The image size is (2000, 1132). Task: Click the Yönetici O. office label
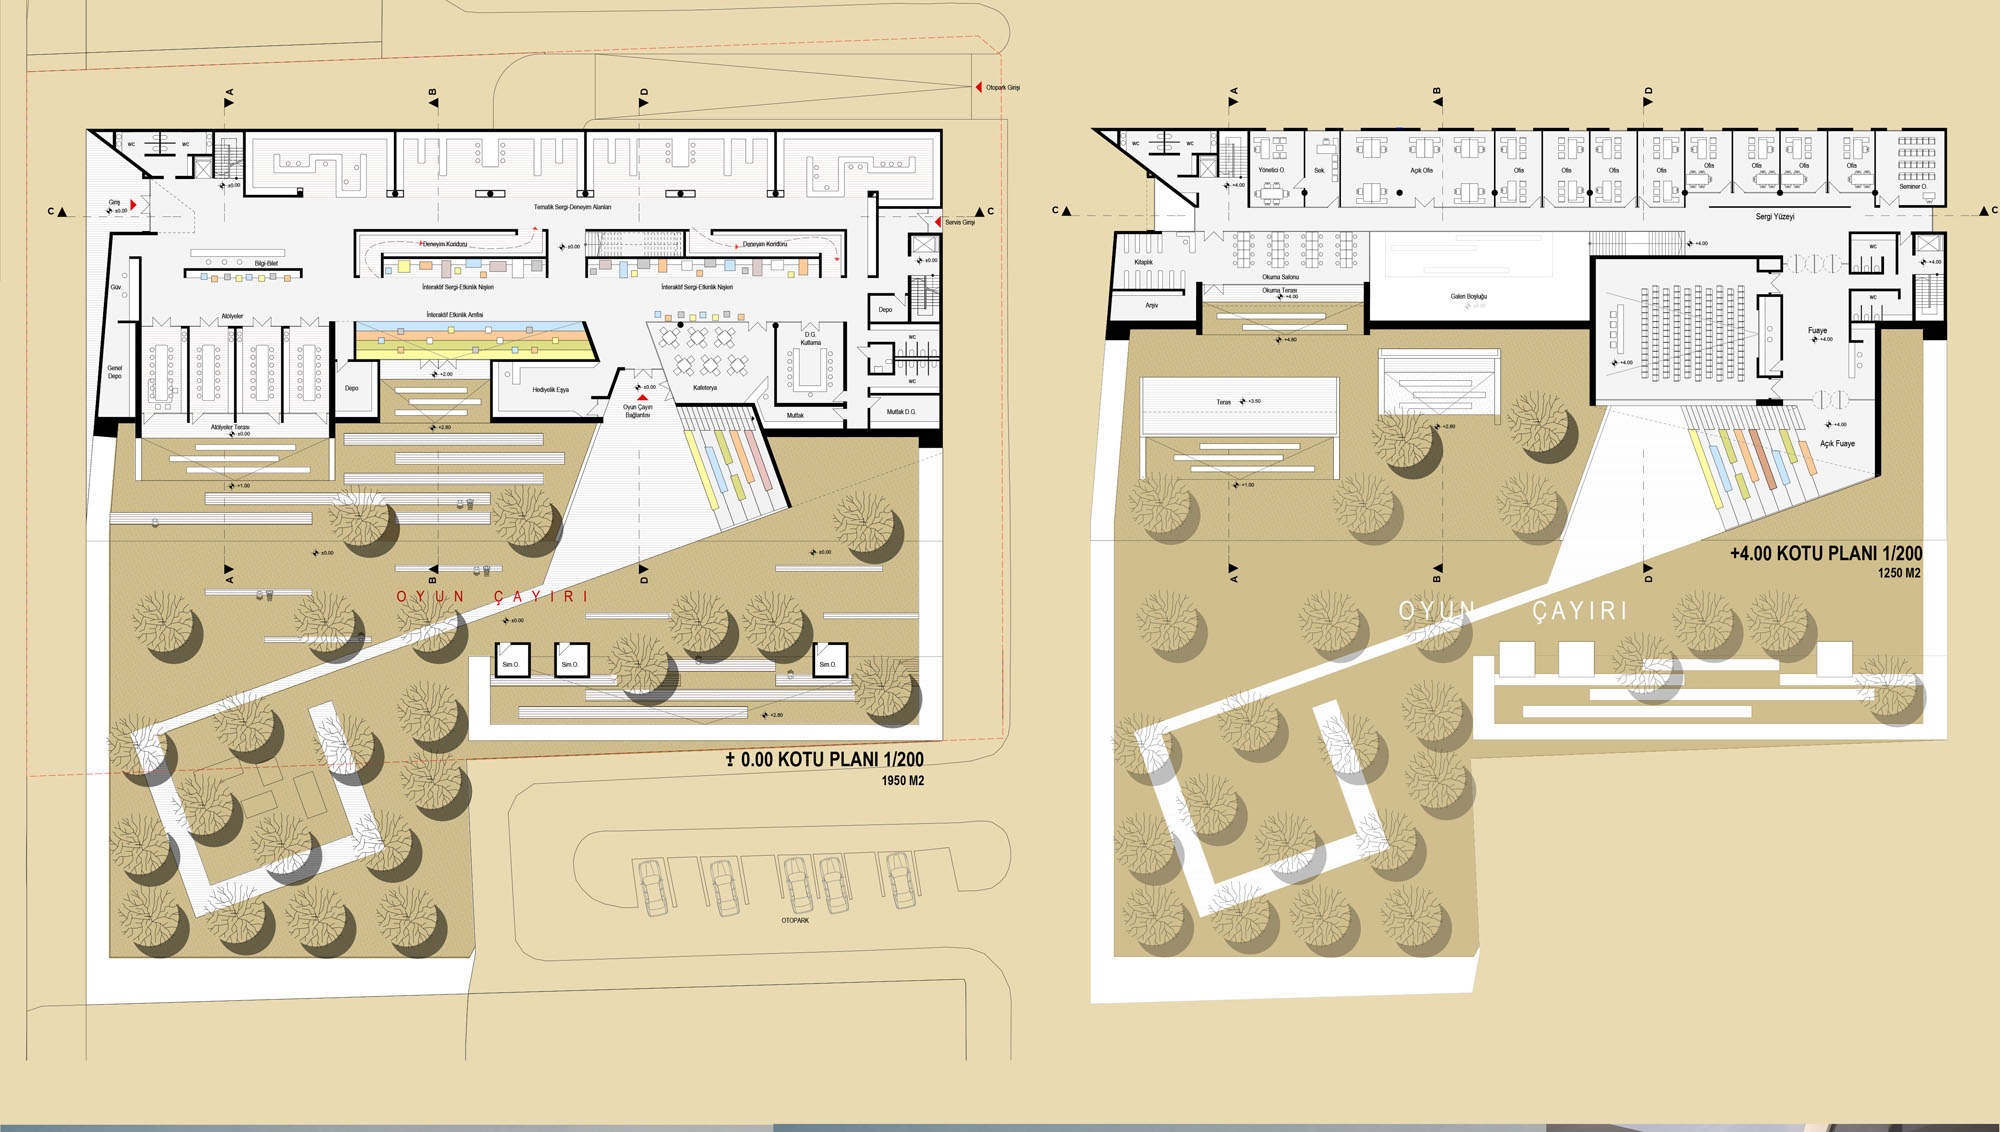[x=1271, y=171]
